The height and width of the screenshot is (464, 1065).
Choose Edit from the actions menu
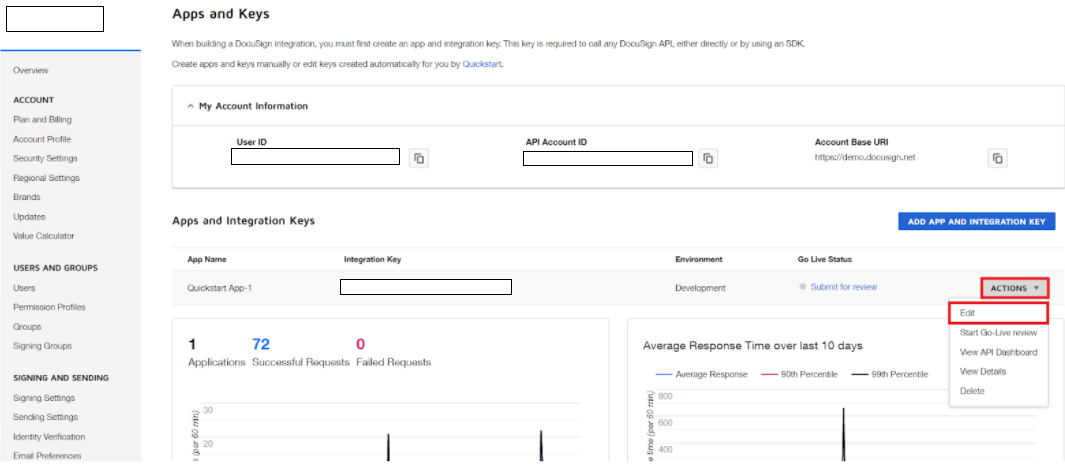tap(998, 313)
